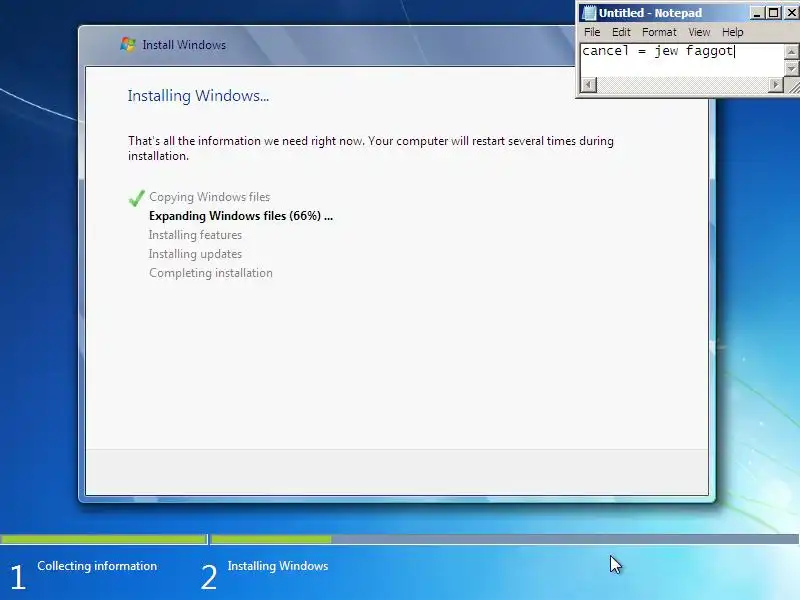
Task: Click the green checkmark beside Copying Windows files
Action: (x=136, y=197)
